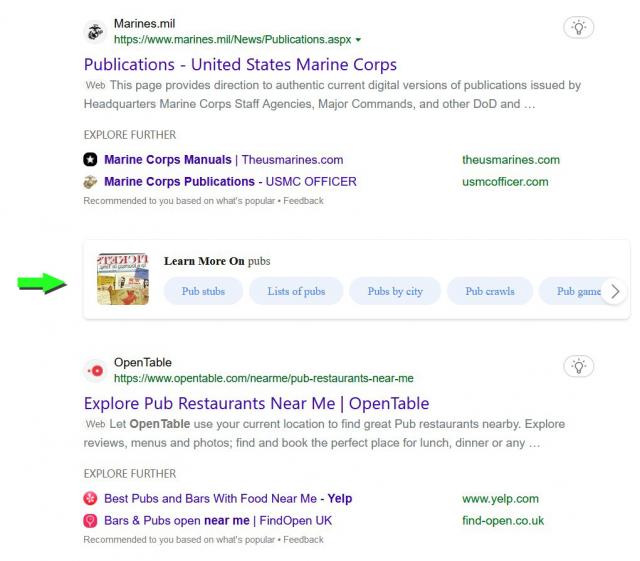The image size is (640, 561).
Task: Expand more pub topics with the right chevron
Action: 615,291
